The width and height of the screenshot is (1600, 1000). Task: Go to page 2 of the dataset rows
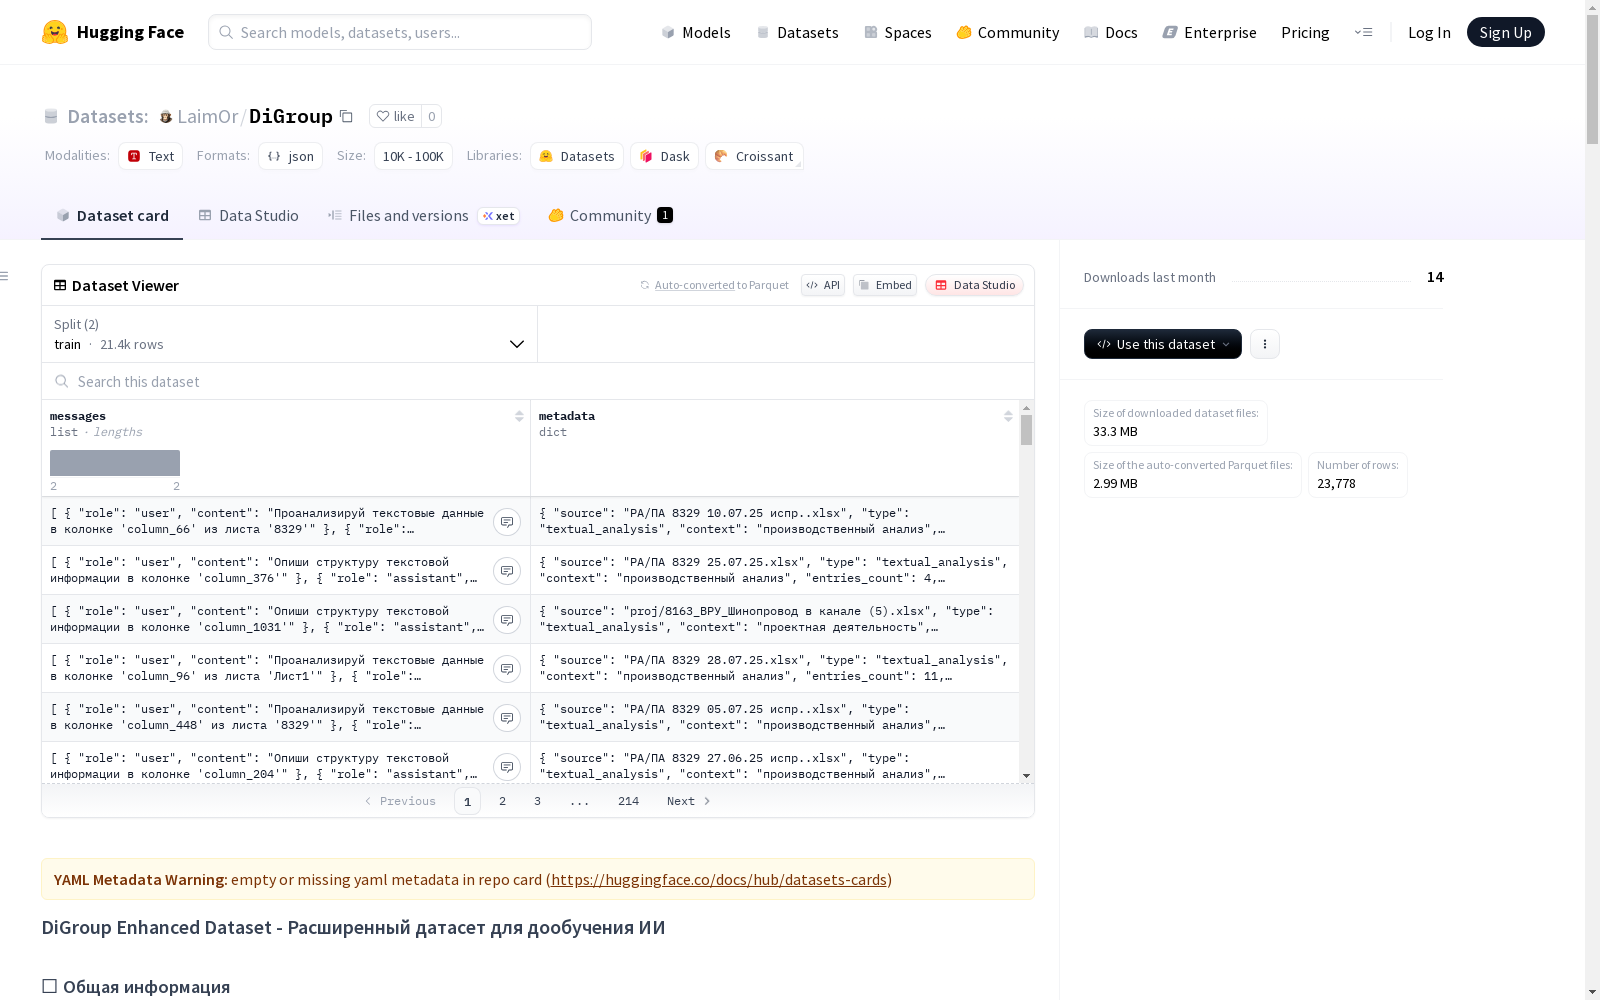[502, 801]
